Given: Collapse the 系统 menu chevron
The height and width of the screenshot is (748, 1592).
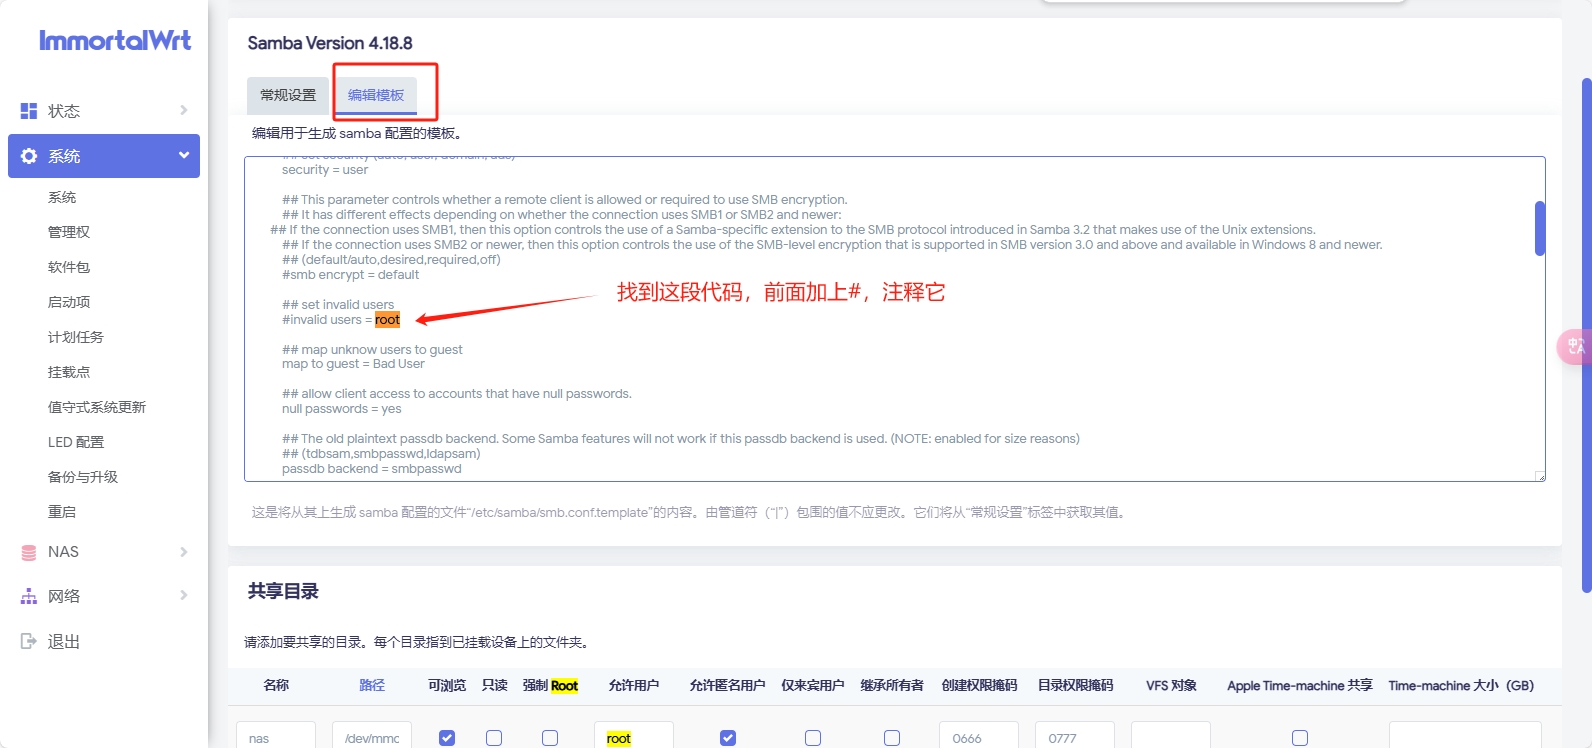Looking at the screenshot, I should [184, 155].
